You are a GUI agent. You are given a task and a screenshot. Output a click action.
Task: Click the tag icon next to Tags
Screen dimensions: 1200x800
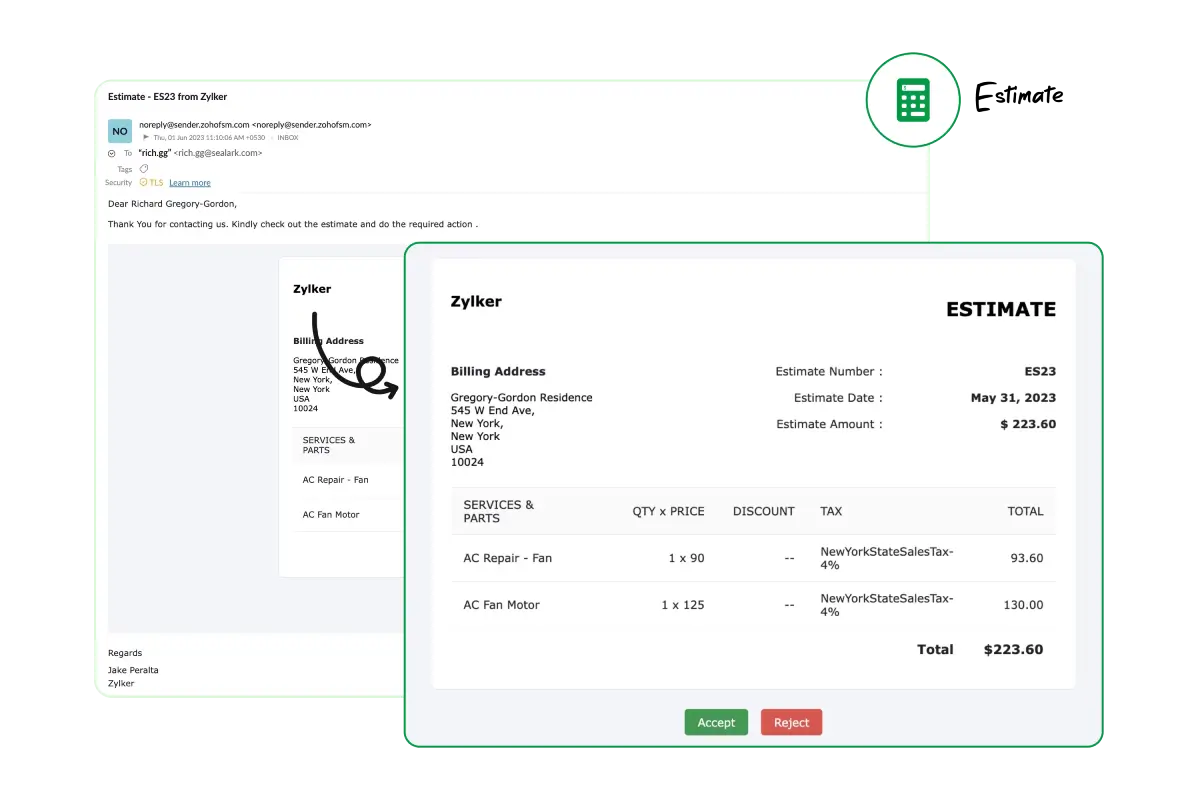pyautogui.click(x=144, y=169)
